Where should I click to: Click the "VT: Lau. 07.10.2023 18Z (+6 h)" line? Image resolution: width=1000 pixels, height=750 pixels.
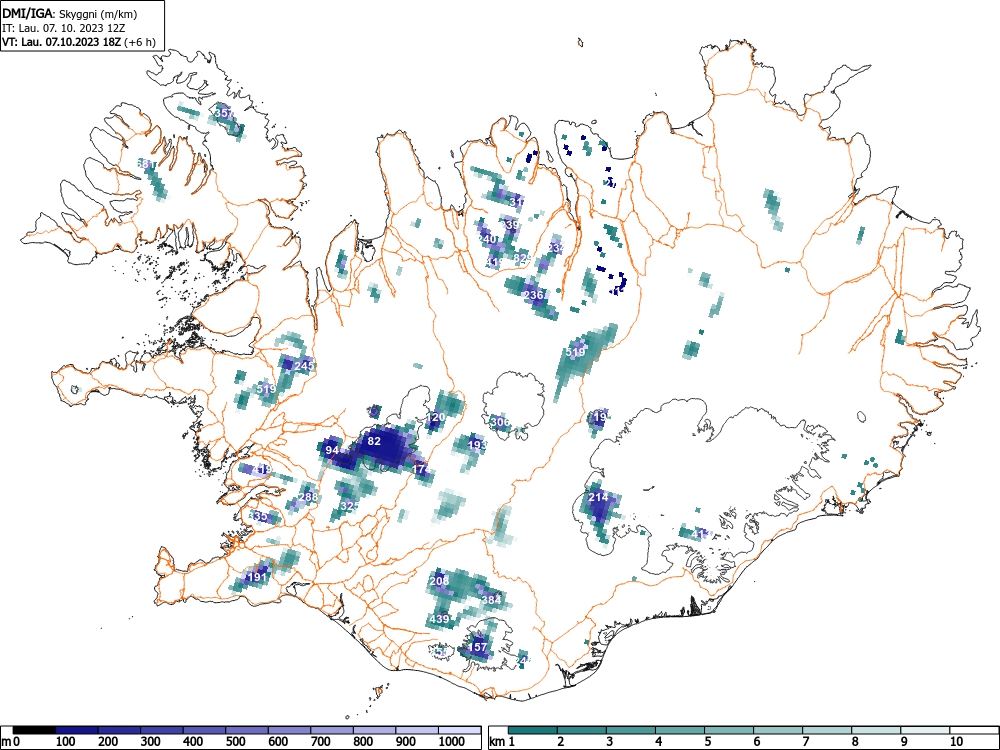[78, 42]
